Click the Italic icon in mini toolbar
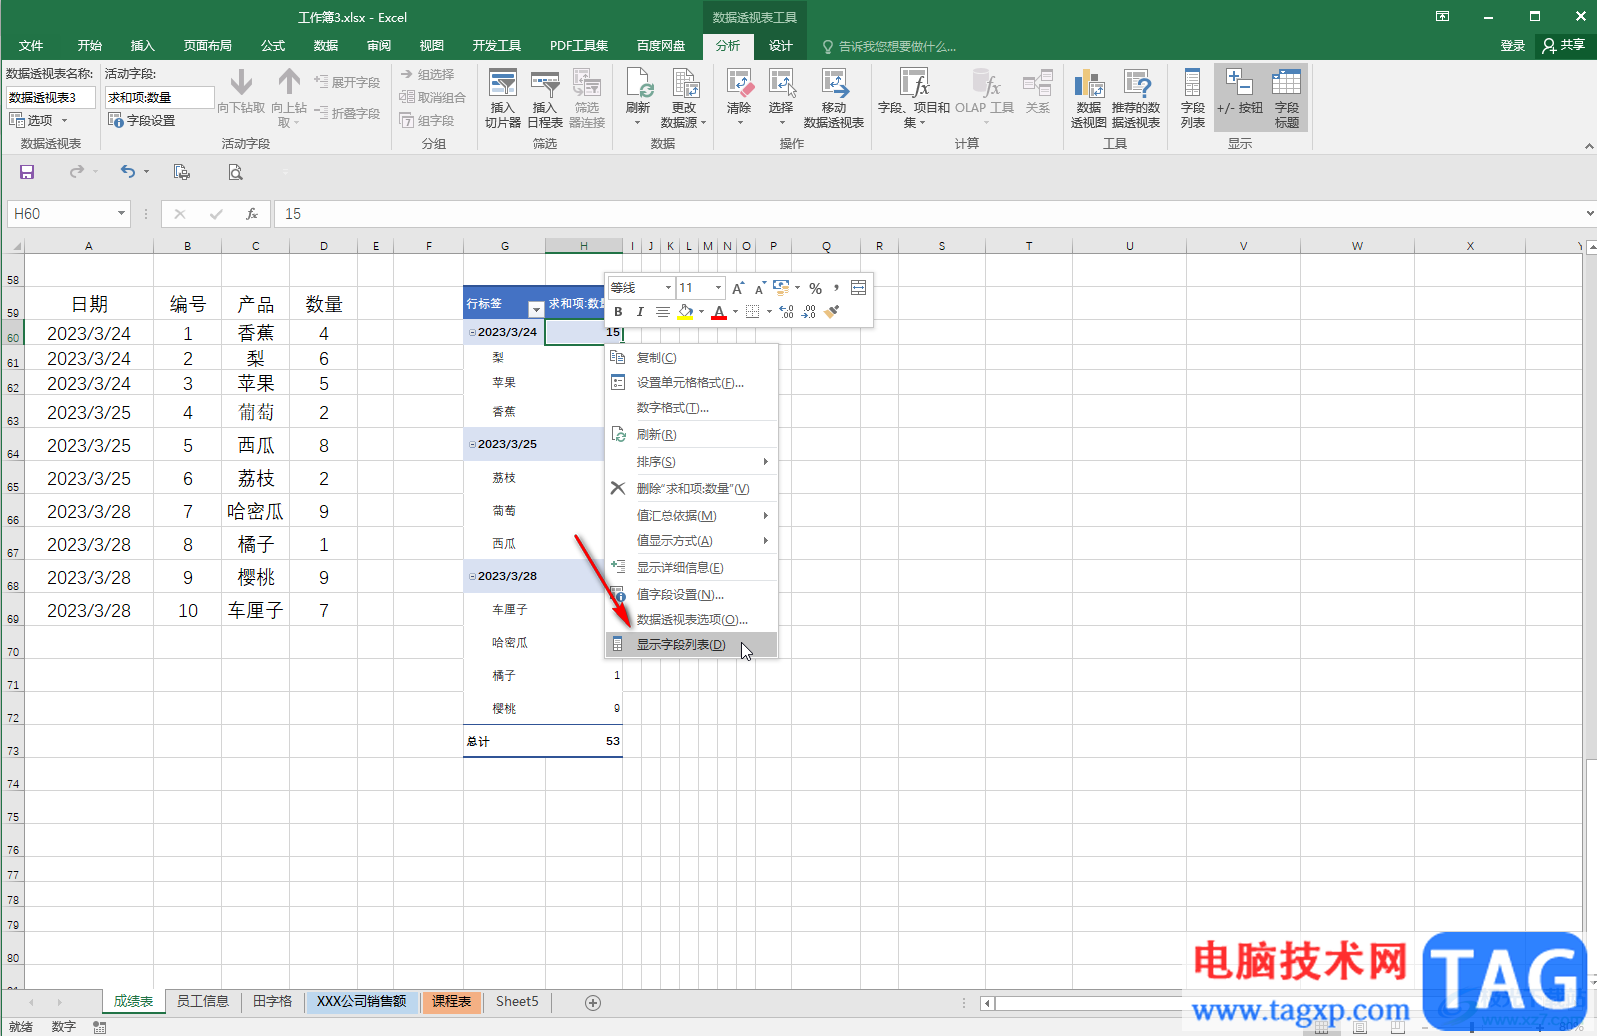 coord(640,312)
